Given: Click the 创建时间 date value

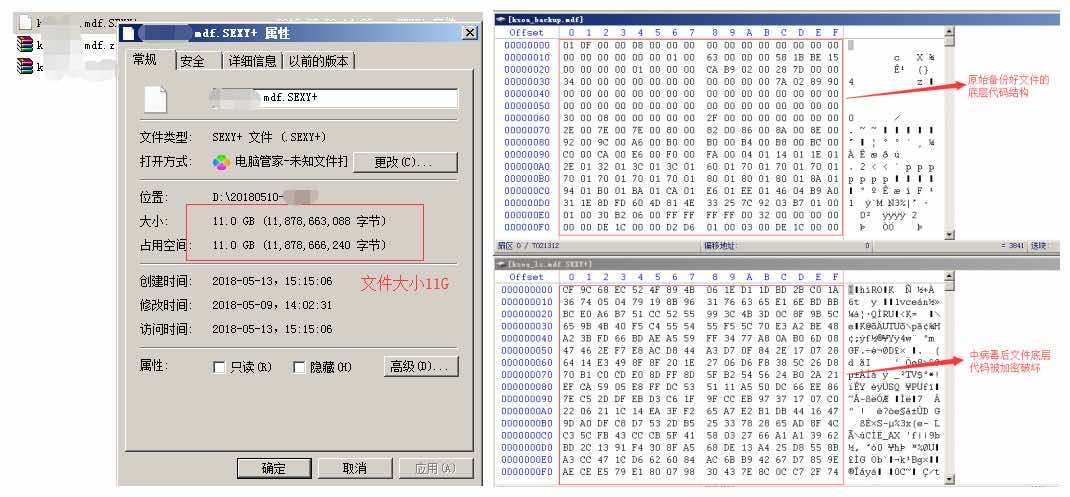Looking at the screenshot, I should coord(272,281).
